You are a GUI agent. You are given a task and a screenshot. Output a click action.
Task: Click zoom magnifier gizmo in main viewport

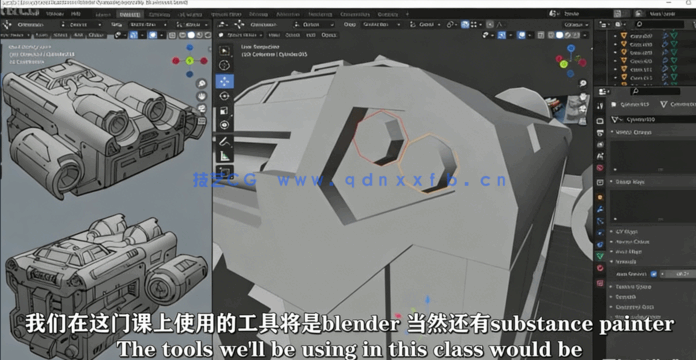(x=583, y=83)
